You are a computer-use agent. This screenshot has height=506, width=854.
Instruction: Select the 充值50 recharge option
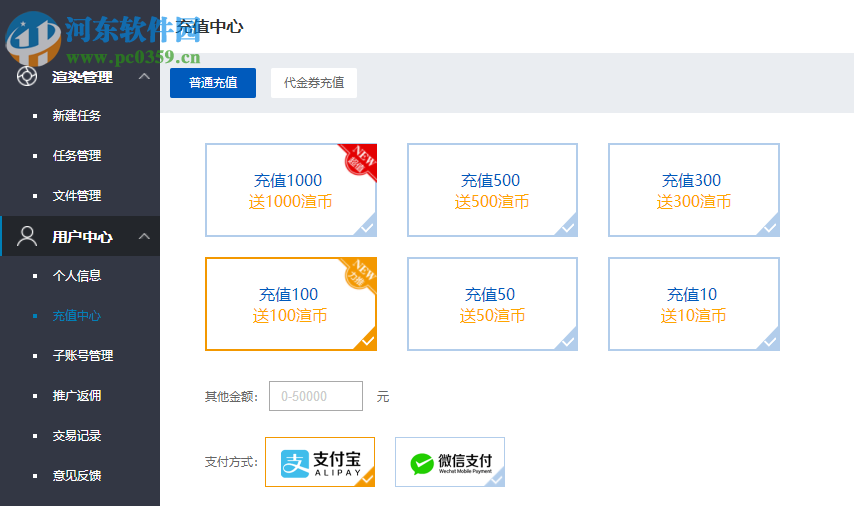[492, 304]
